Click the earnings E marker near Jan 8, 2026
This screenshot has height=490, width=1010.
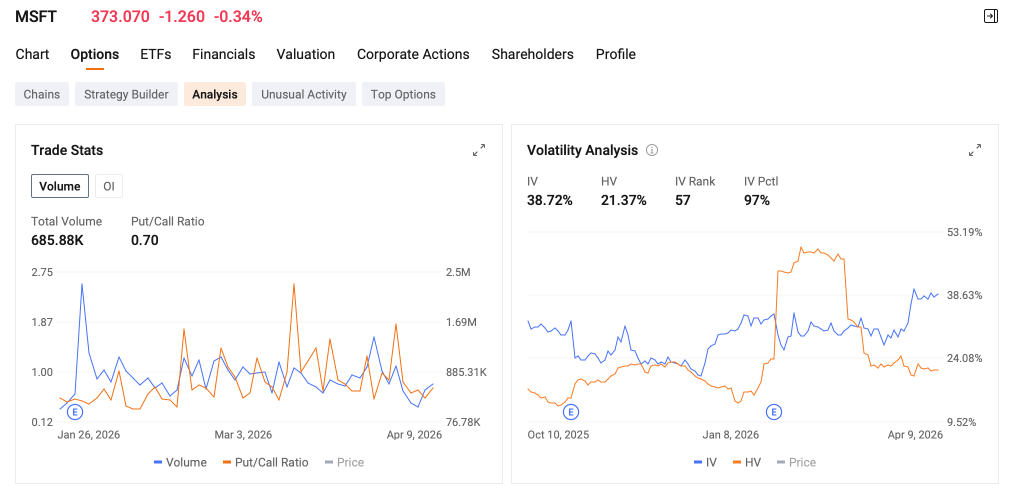774,411
